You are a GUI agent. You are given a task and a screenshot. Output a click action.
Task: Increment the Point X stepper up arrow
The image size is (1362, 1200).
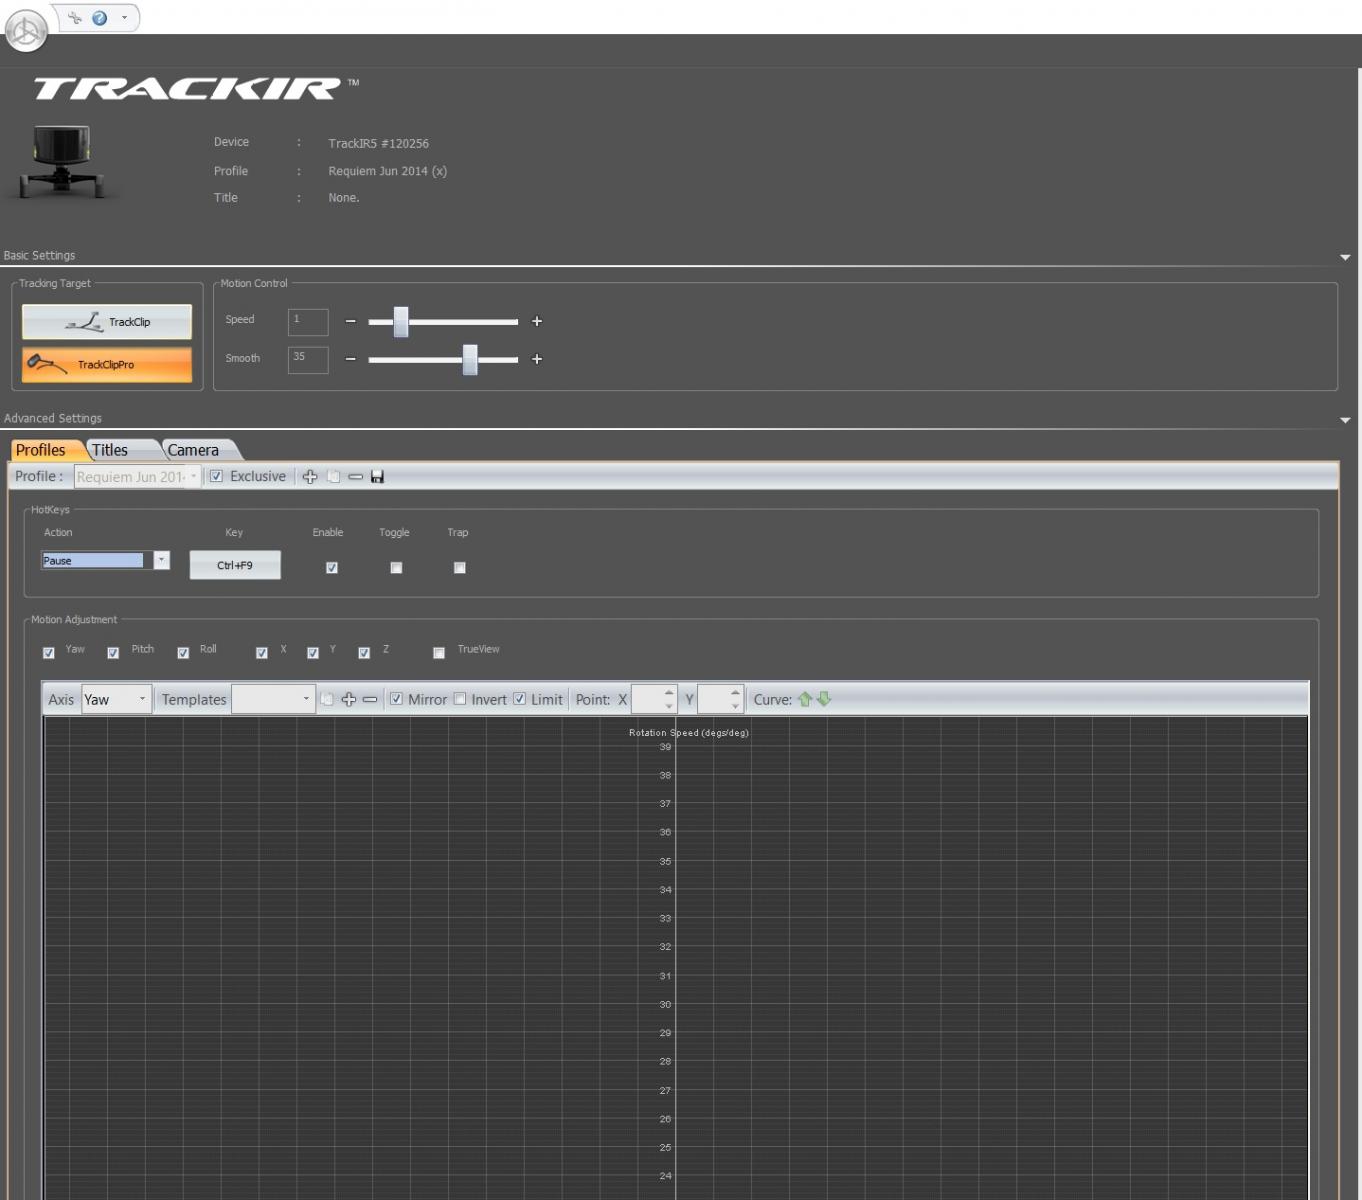(669, 693)
